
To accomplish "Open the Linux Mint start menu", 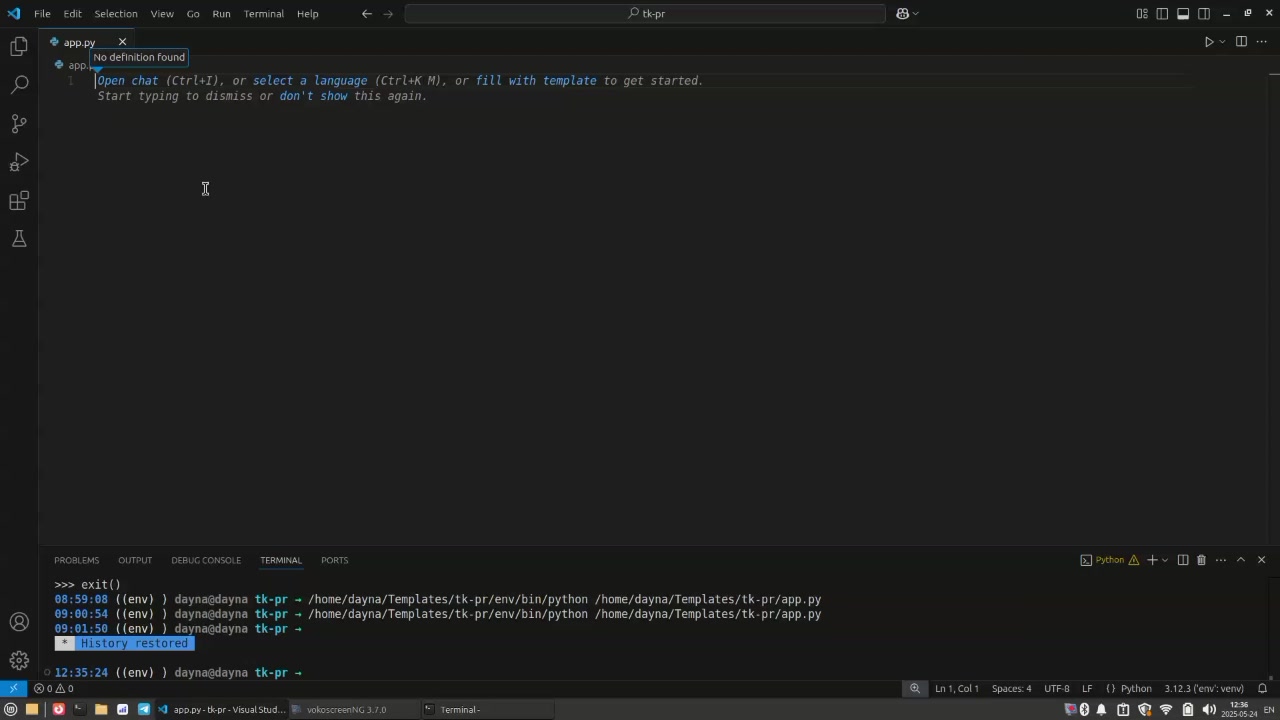I will click(x=11, y=710).
